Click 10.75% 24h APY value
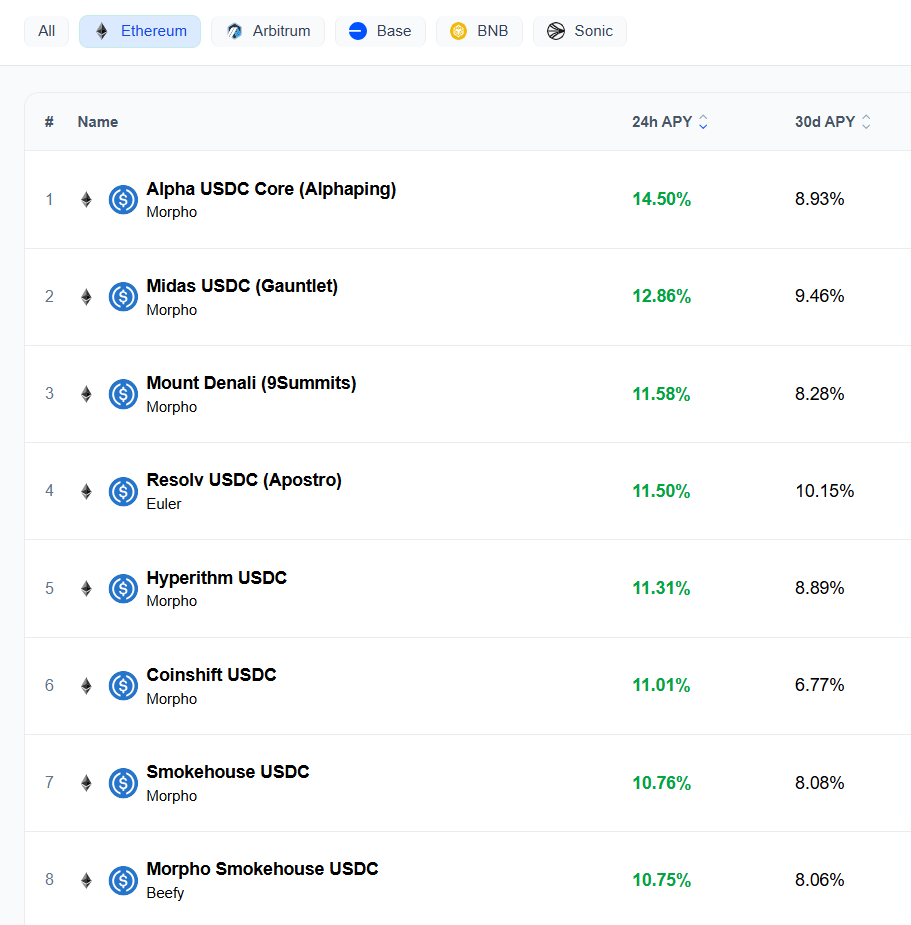This screenshot has width=911, height=925. click(661, 880)
